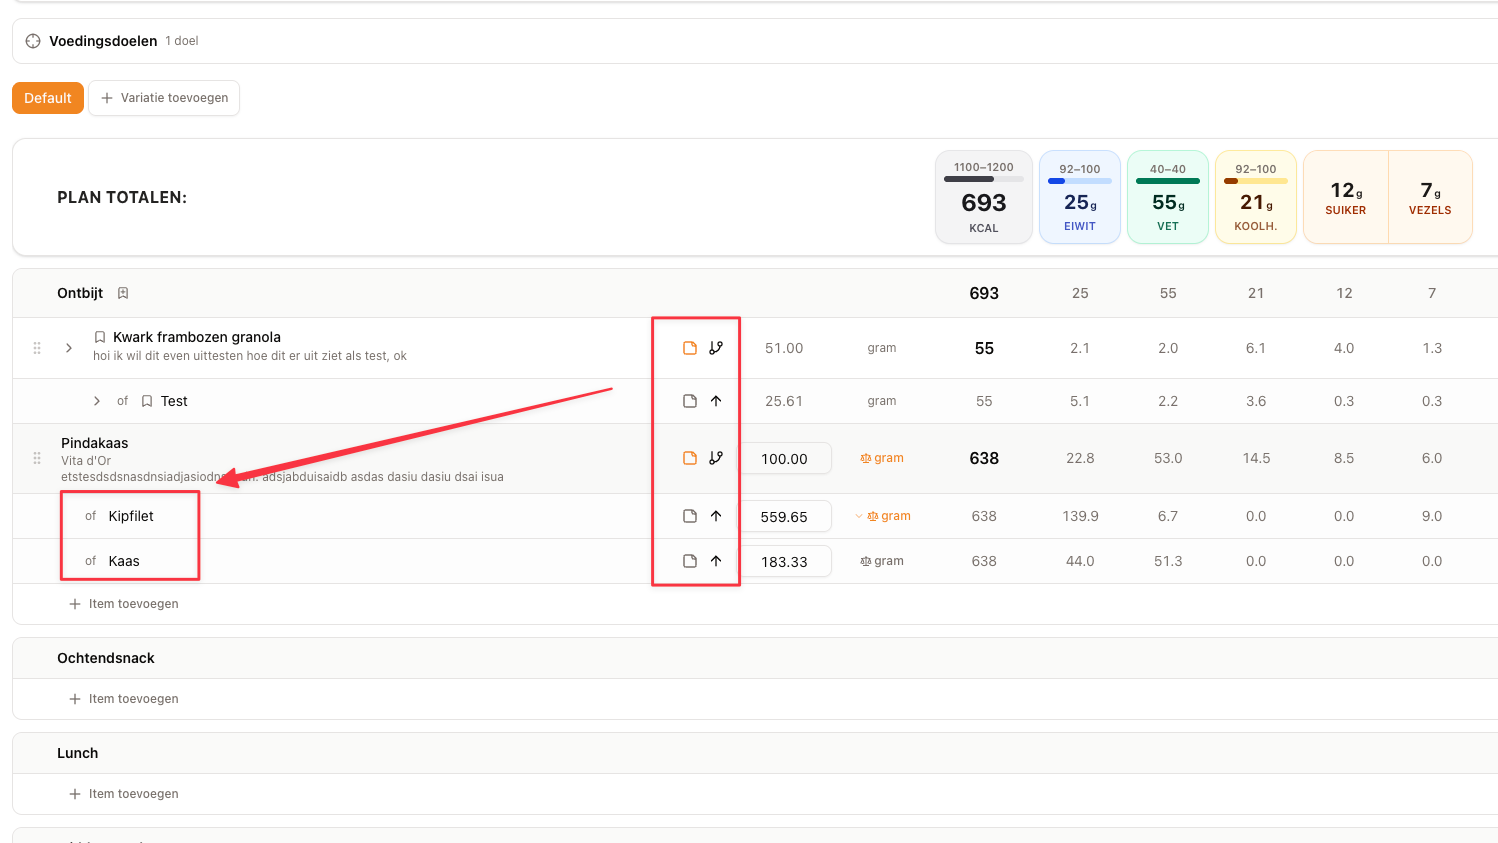Click the branch icon on the Pindakaas row

coord(716,458)
